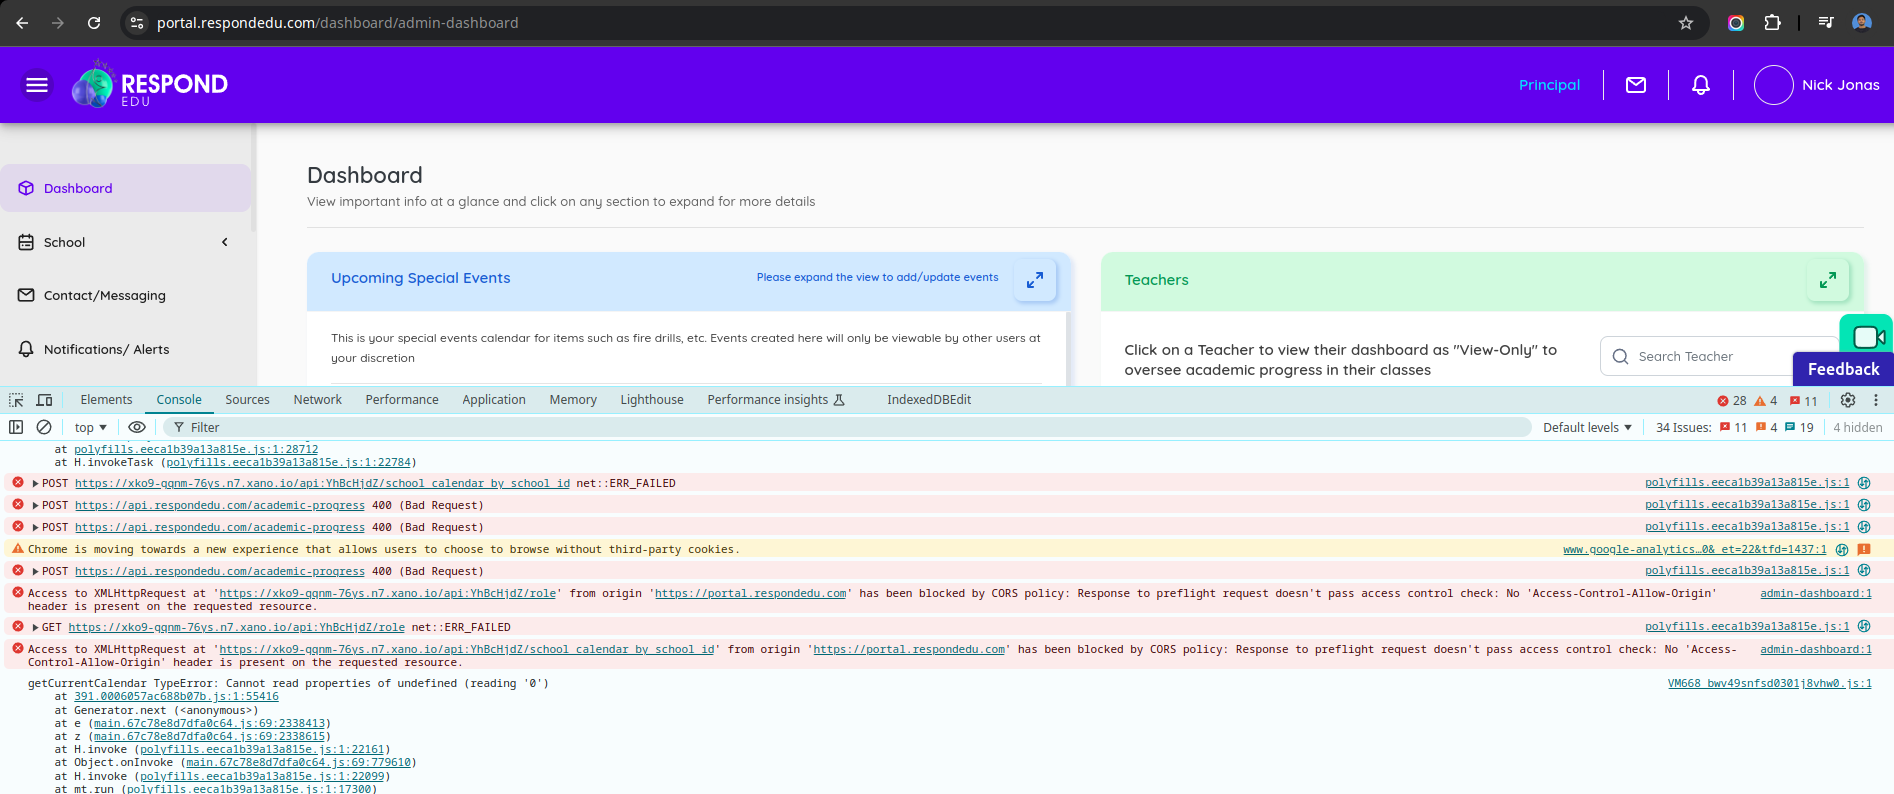
Task: Click the green video camera button
Action: [x=1866, y=336]
